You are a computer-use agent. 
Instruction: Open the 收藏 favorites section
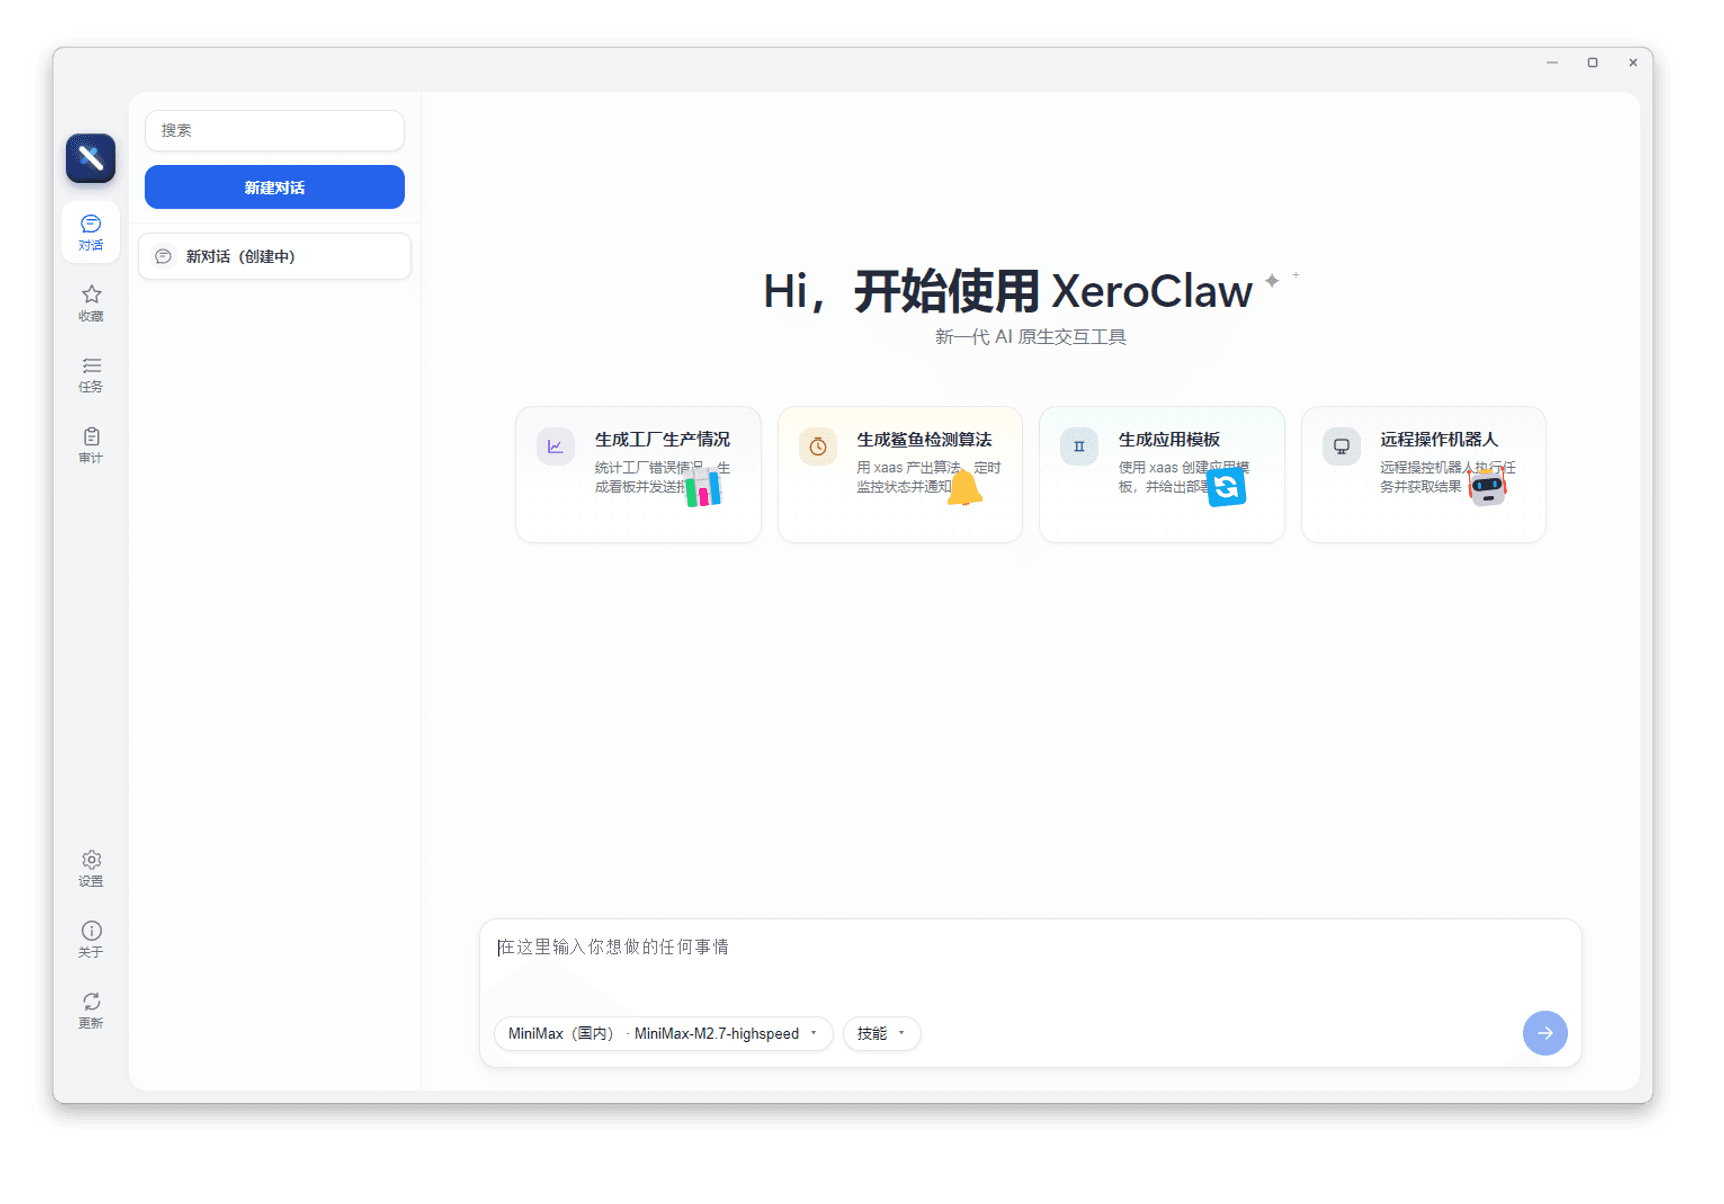click(91, 303)
